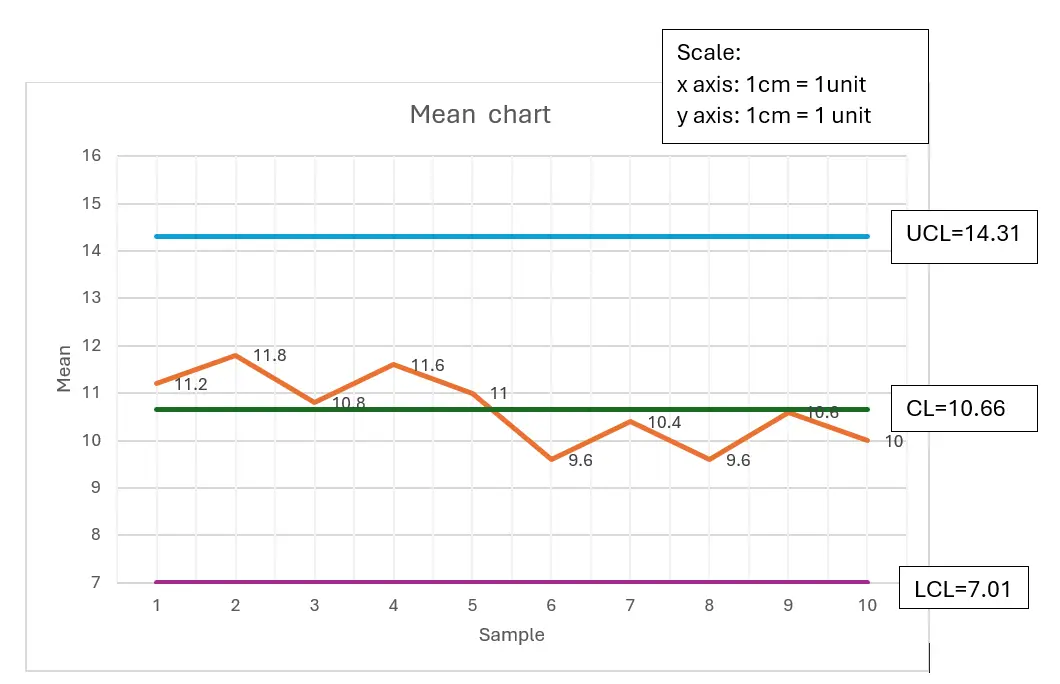This screenshot has height=684, width=1060.
Task: Click the "Mean chart" title
Action: [x=480, y=115]
